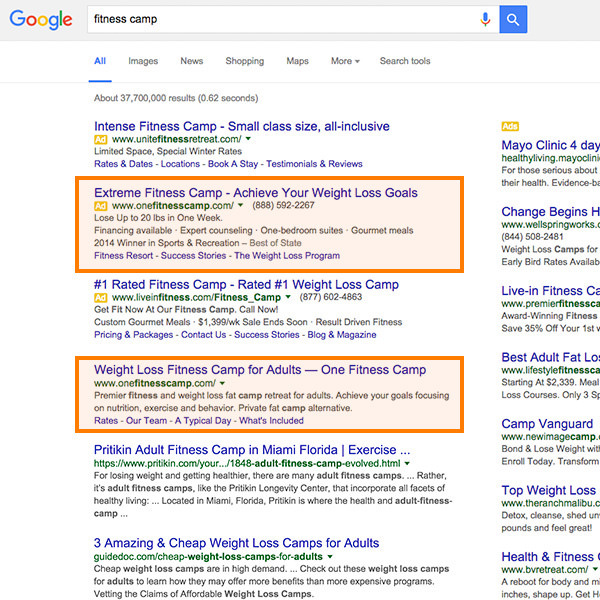Expand arrow next to bvretreat.com URL
This screenshot has height=600, width=600.
(x=595, y=569)
